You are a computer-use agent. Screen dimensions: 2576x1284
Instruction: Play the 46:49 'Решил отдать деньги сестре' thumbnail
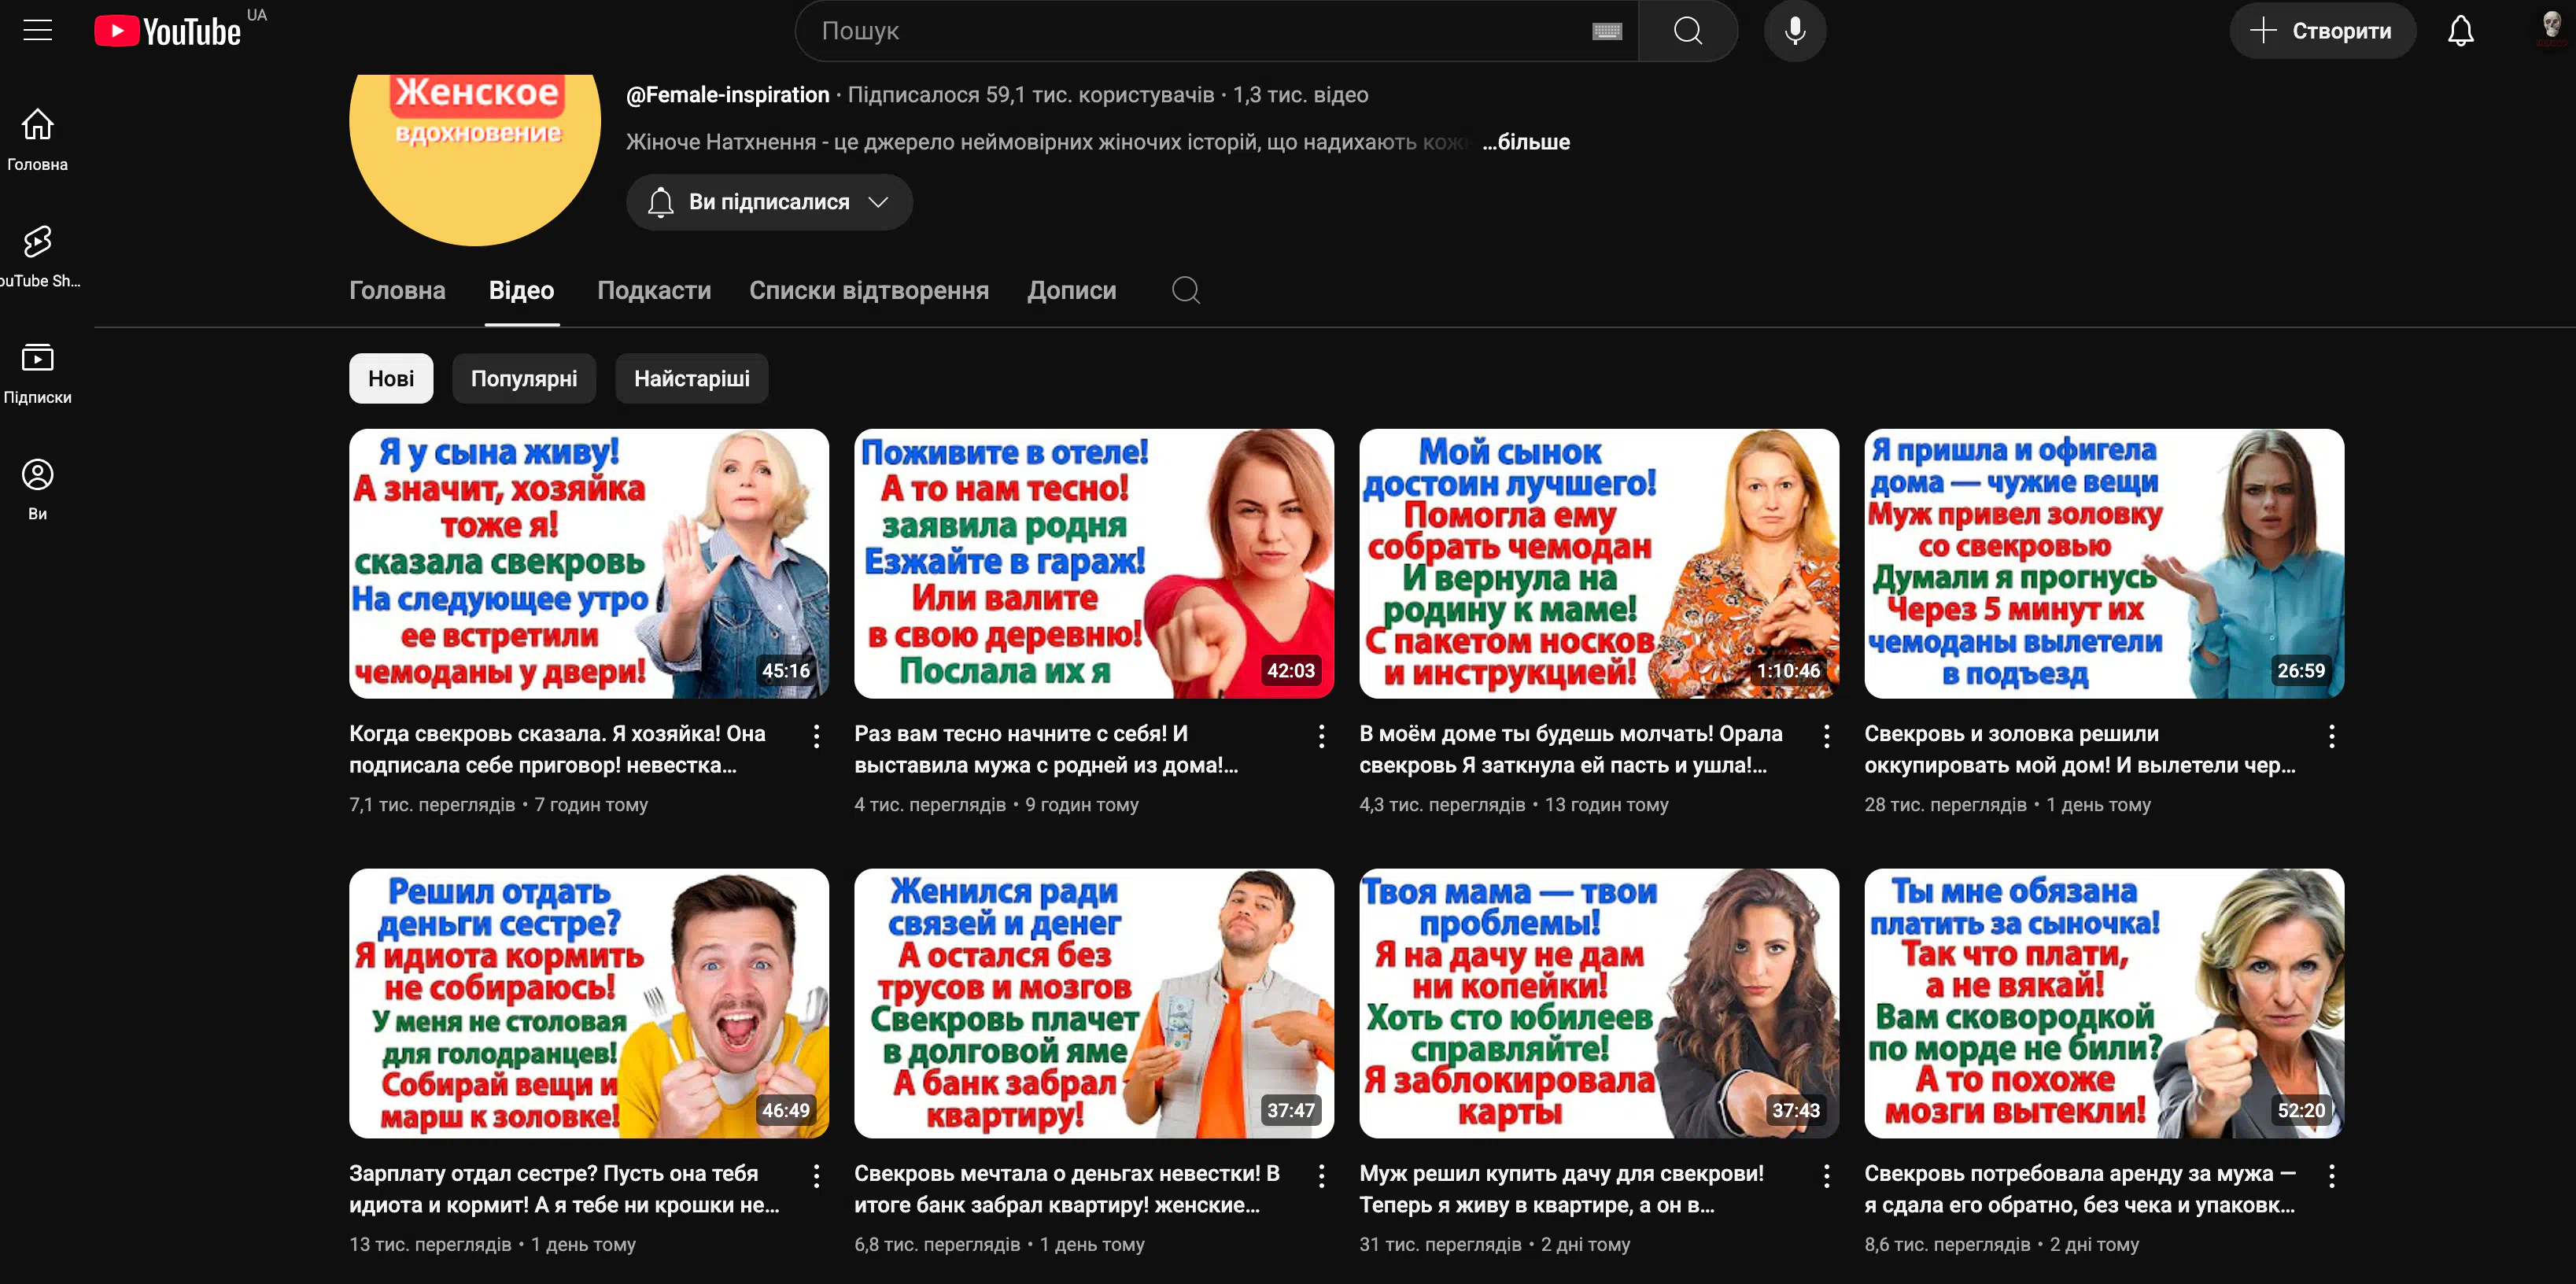click(x=589, y=1003)
